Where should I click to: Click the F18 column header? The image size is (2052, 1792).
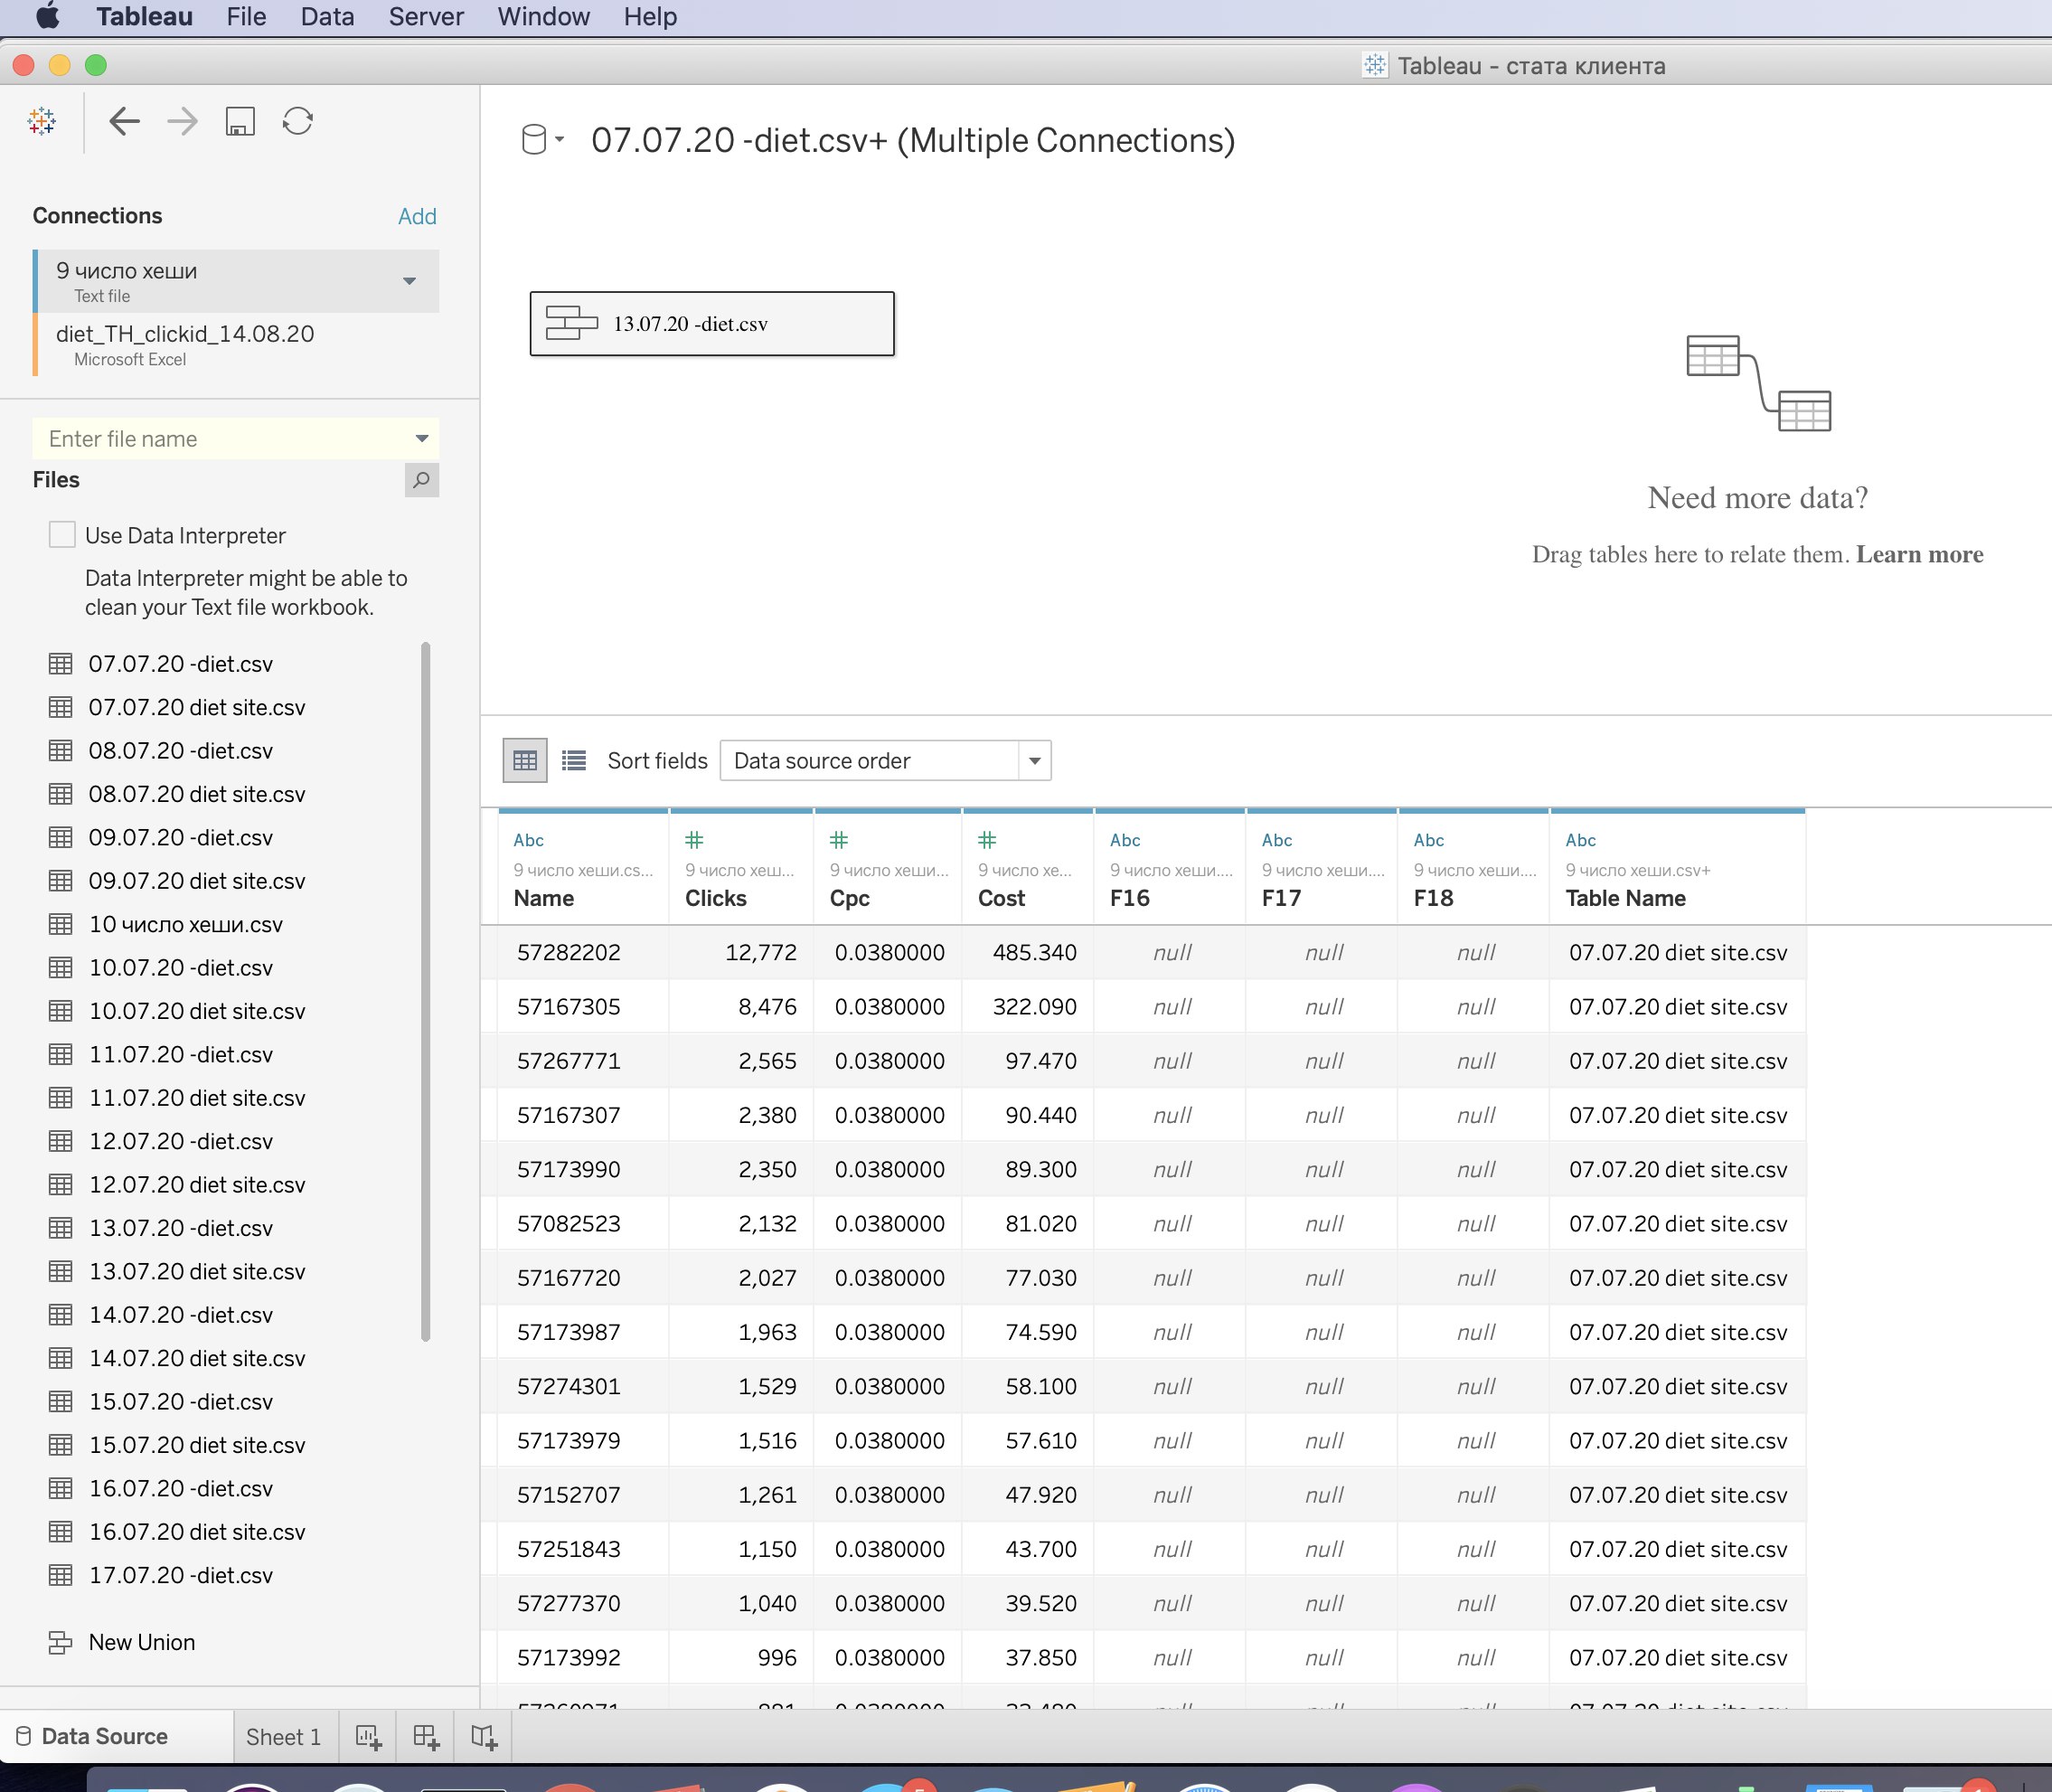pyautogui.click(x=1473, y=868)
